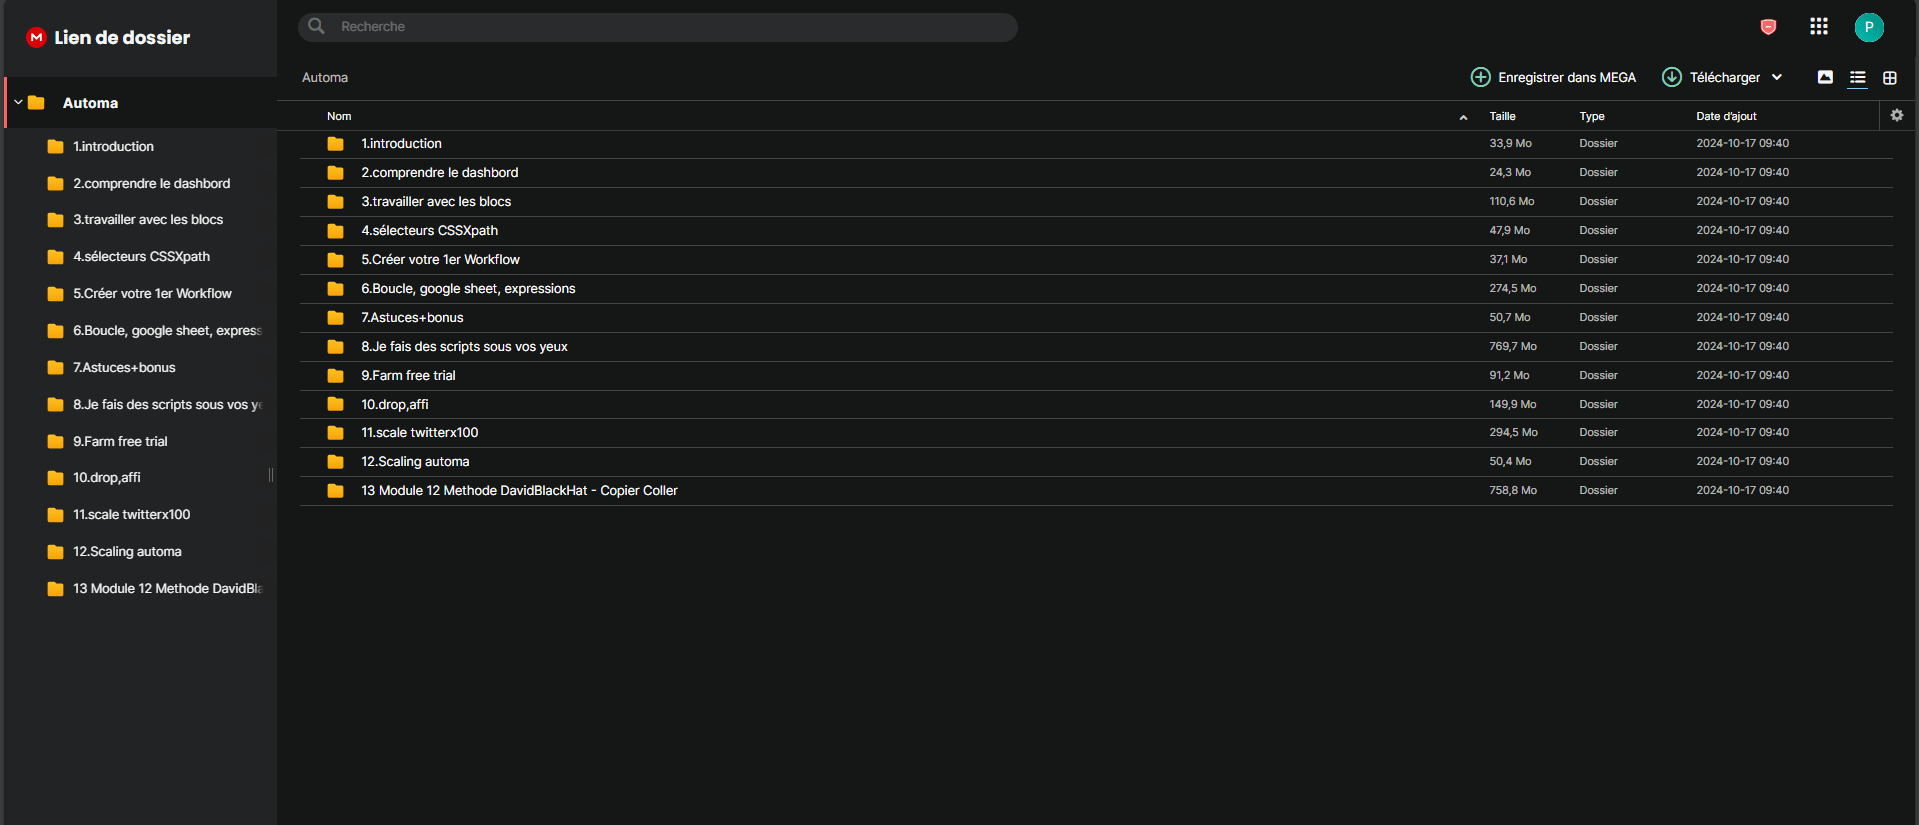Select 6.Boucle, google sheet, expressions row

1096,289
